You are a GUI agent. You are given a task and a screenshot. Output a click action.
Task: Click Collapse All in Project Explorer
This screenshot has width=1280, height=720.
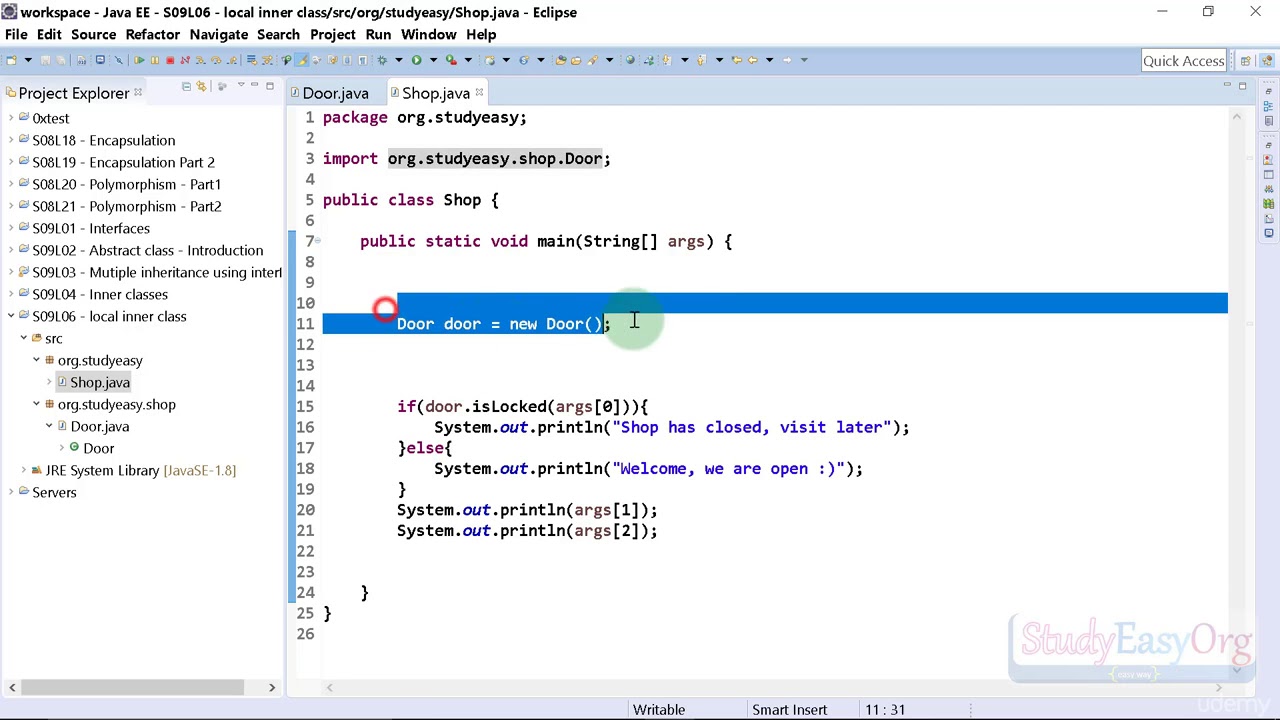point(186,86)
